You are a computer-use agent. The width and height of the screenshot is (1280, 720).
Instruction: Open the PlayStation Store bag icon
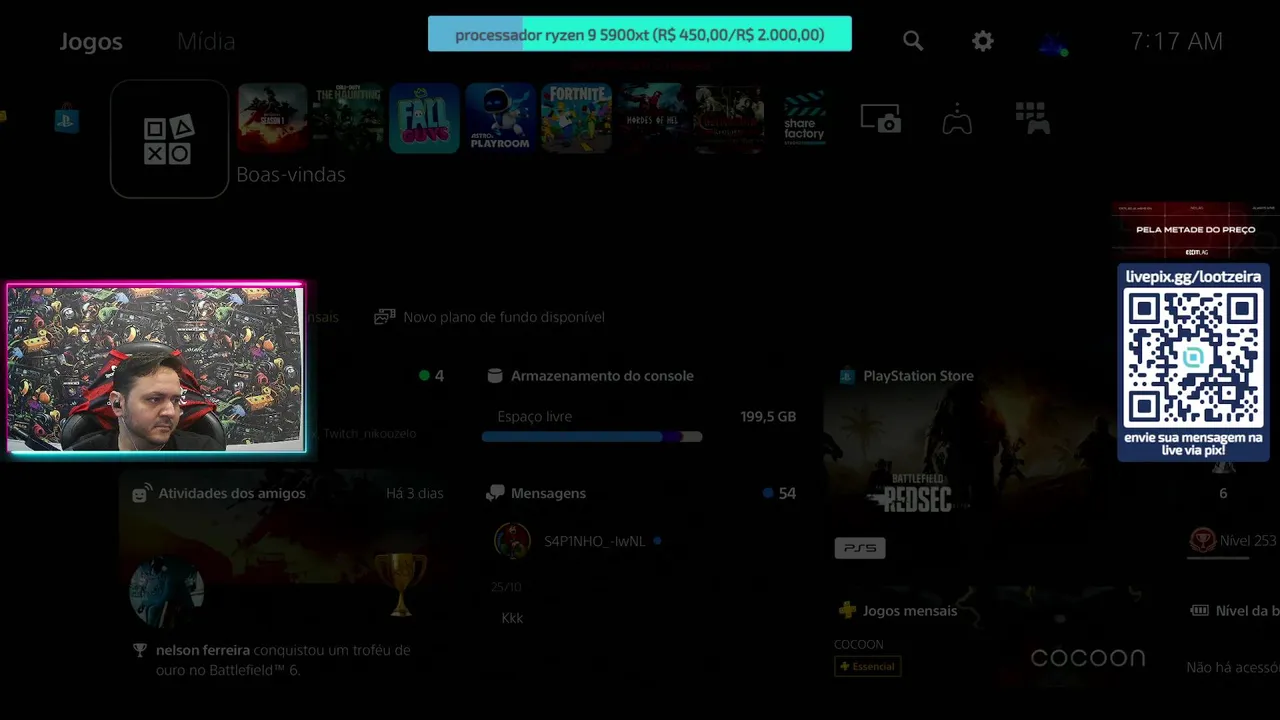pos(67,120)
